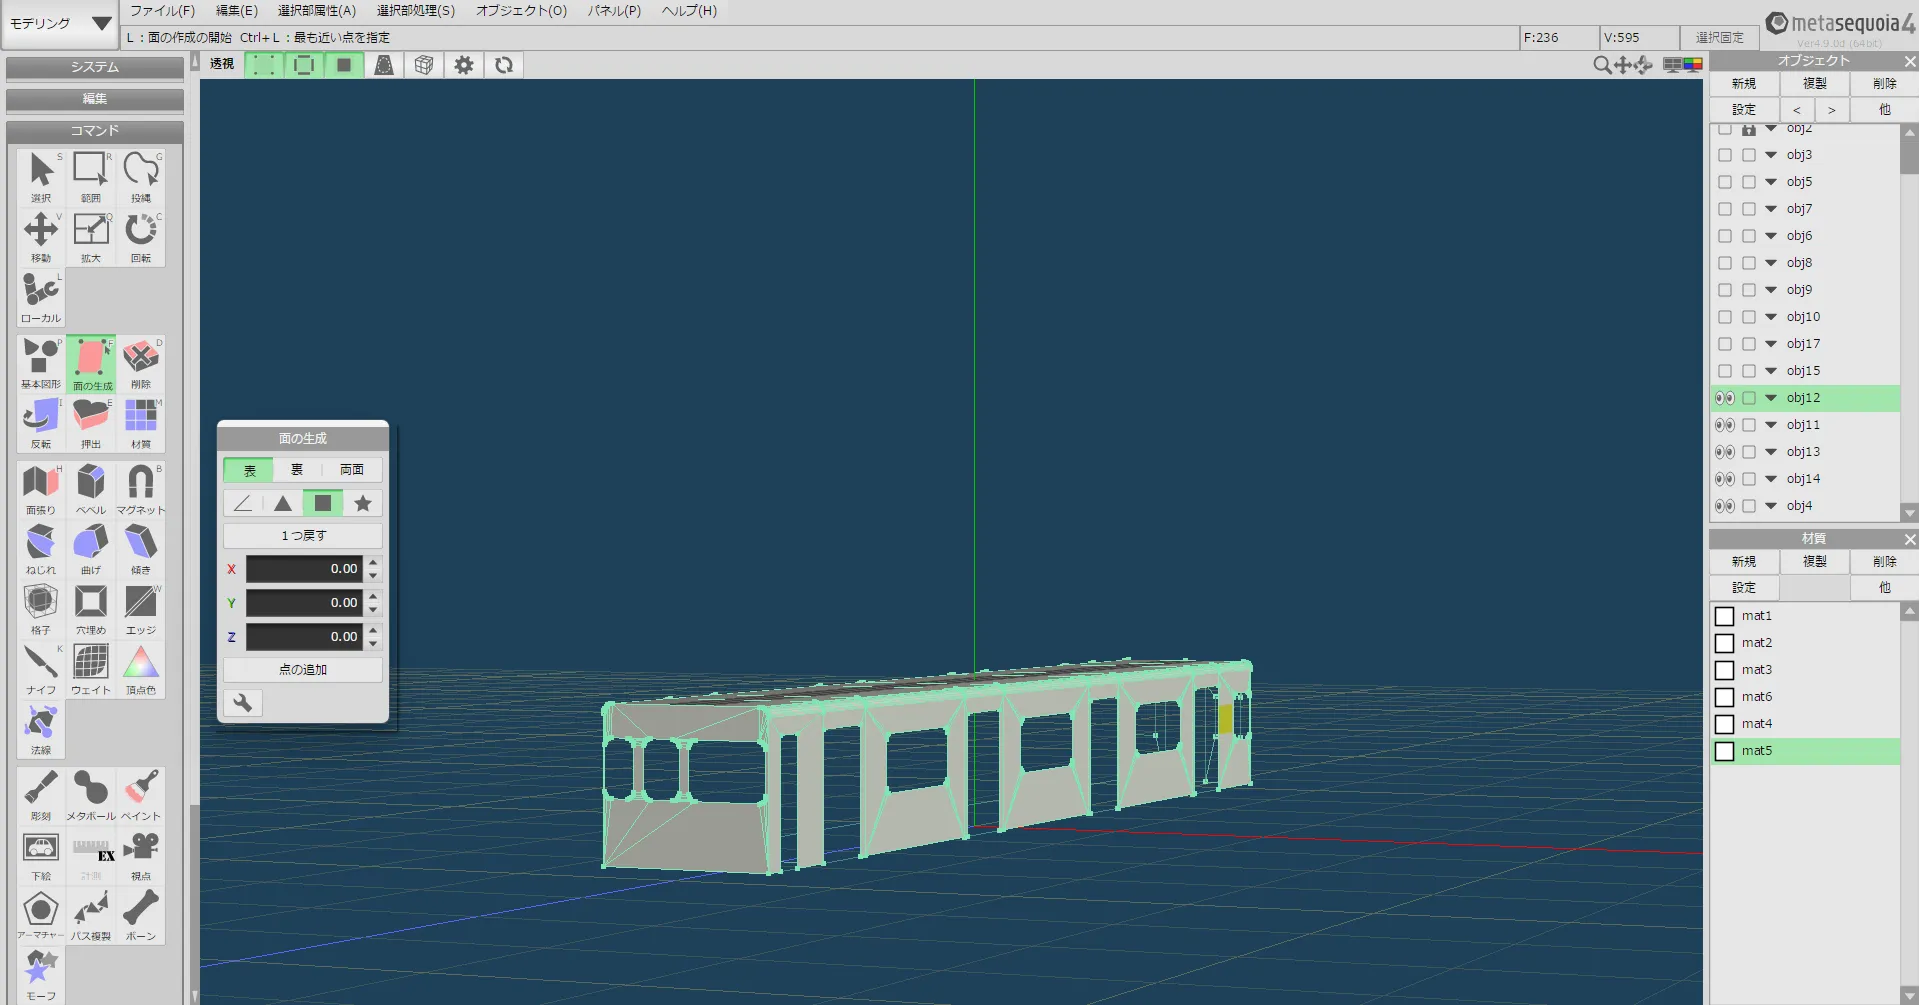Expand the システム section header

pos(94,67)
